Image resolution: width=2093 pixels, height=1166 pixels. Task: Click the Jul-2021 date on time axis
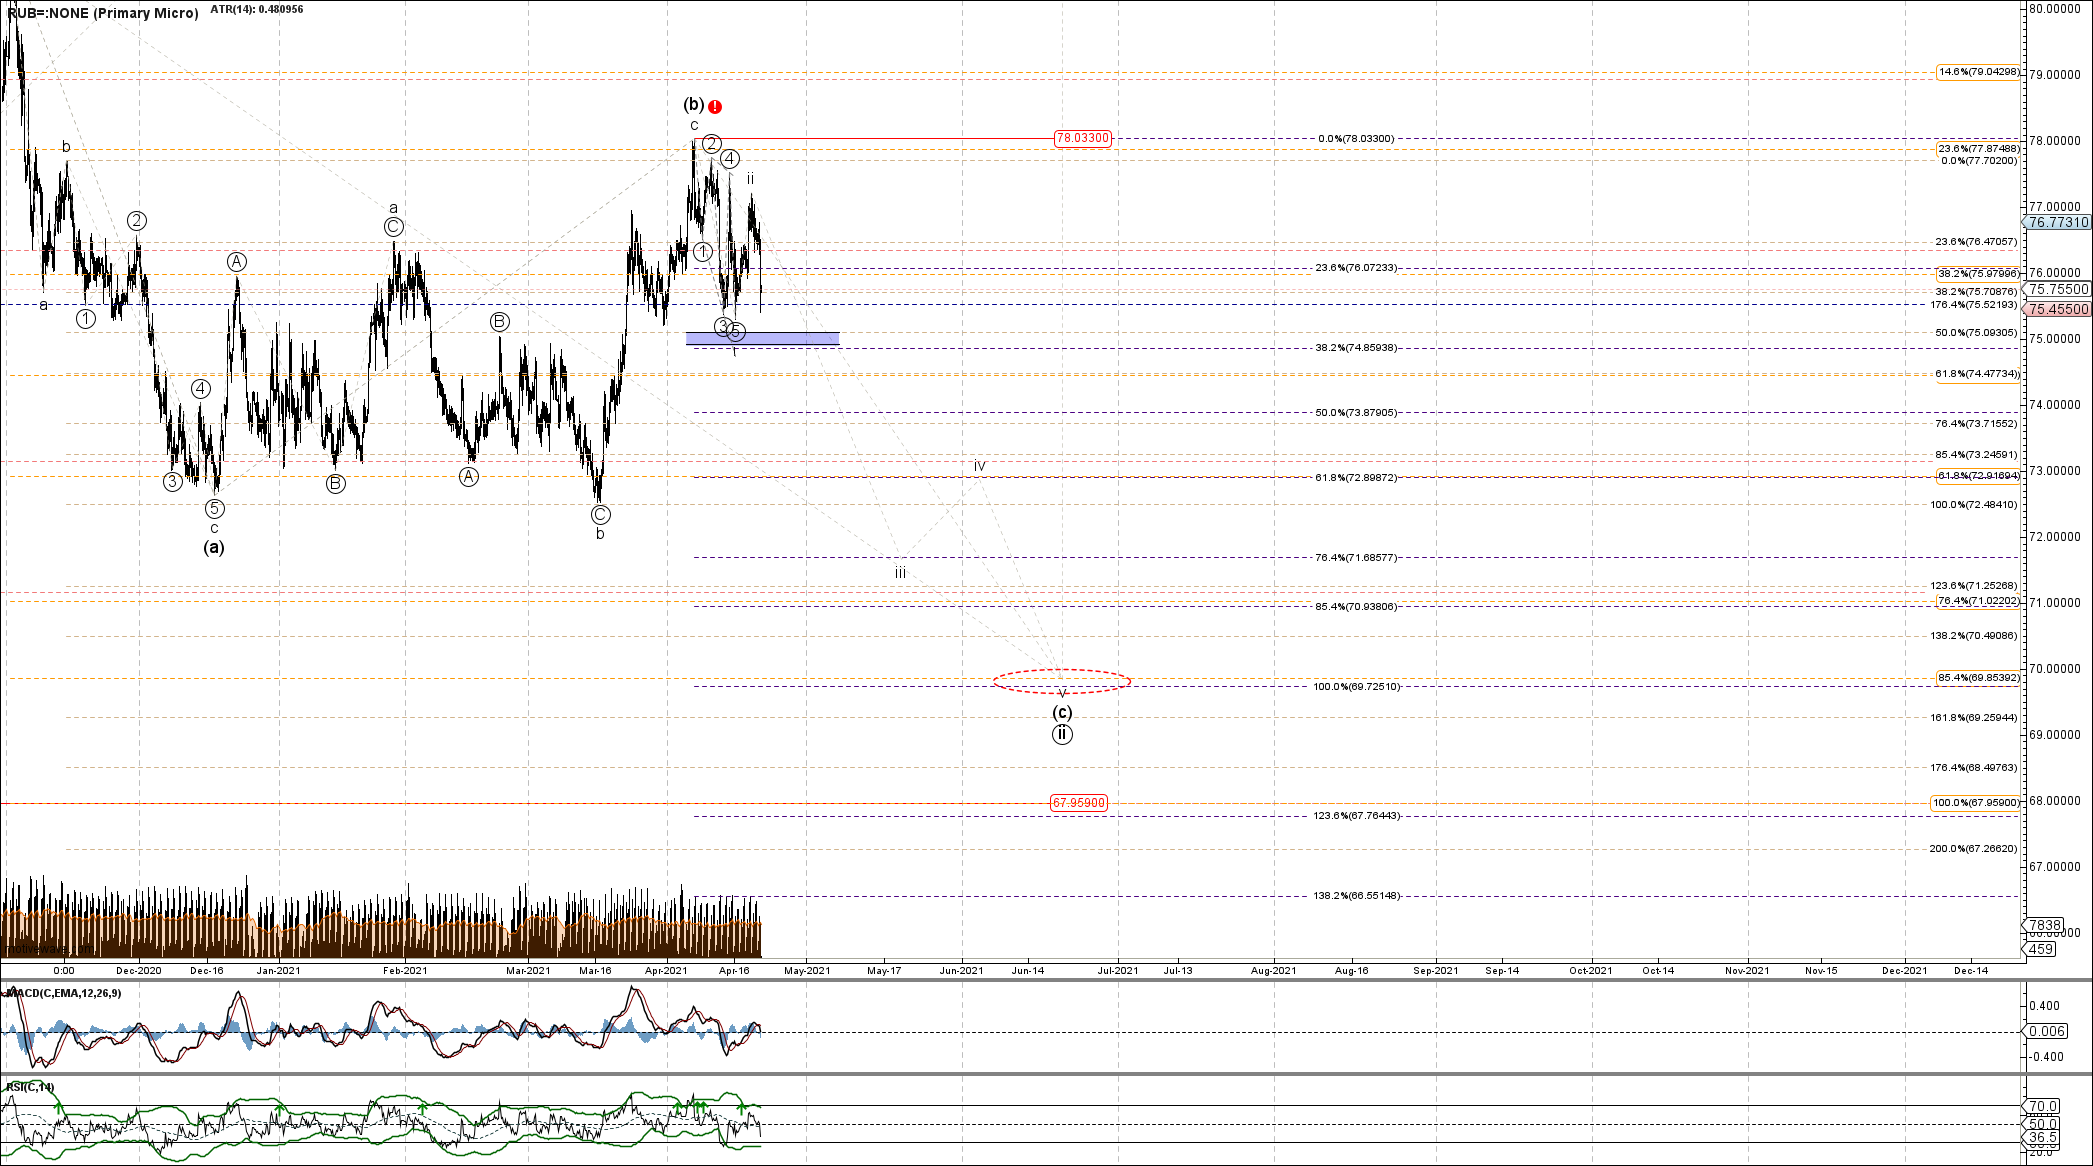(1117, 970)
